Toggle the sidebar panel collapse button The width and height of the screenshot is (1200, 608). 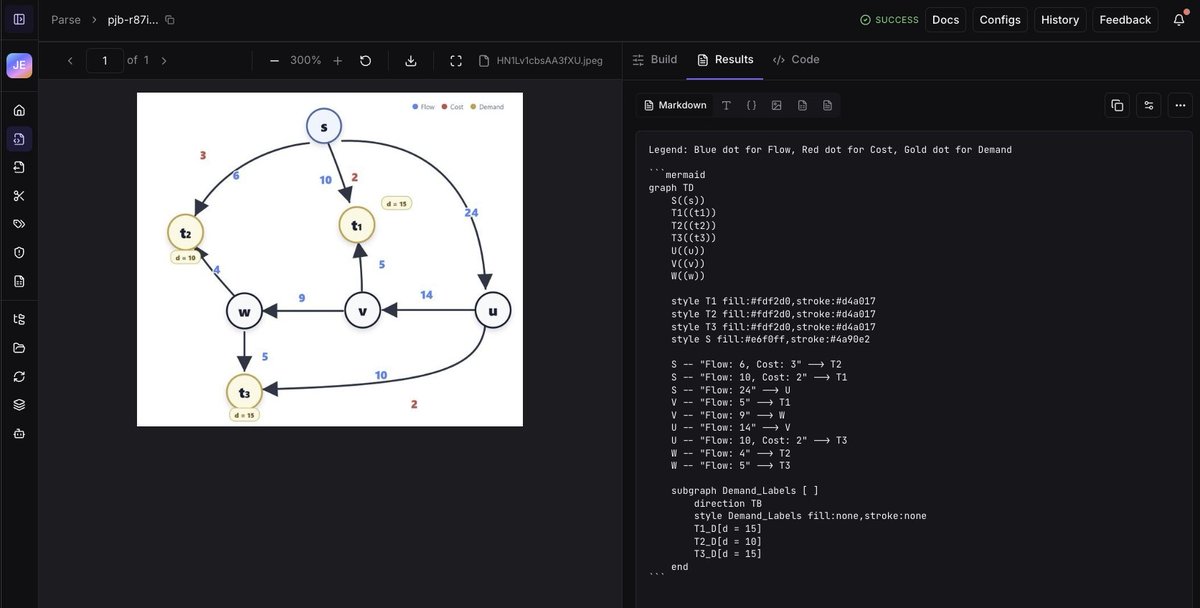coord(19,19)
